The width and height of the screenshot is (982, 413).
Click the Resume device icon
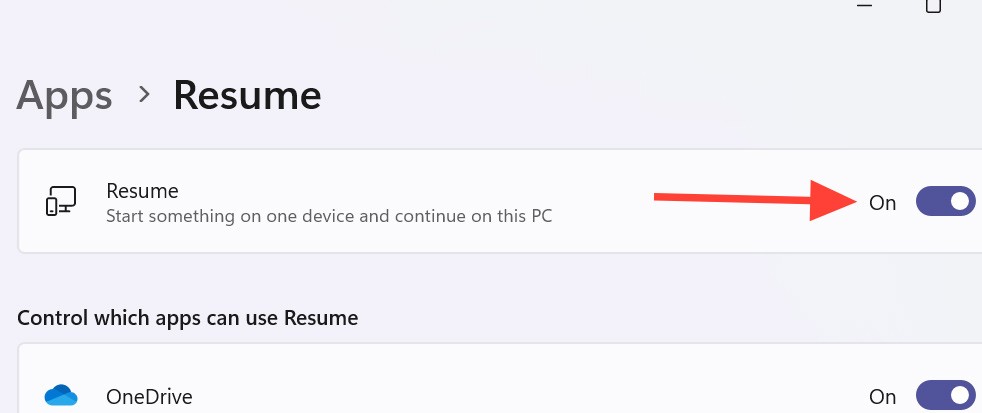pyautogui.click(x=60, y=201)
